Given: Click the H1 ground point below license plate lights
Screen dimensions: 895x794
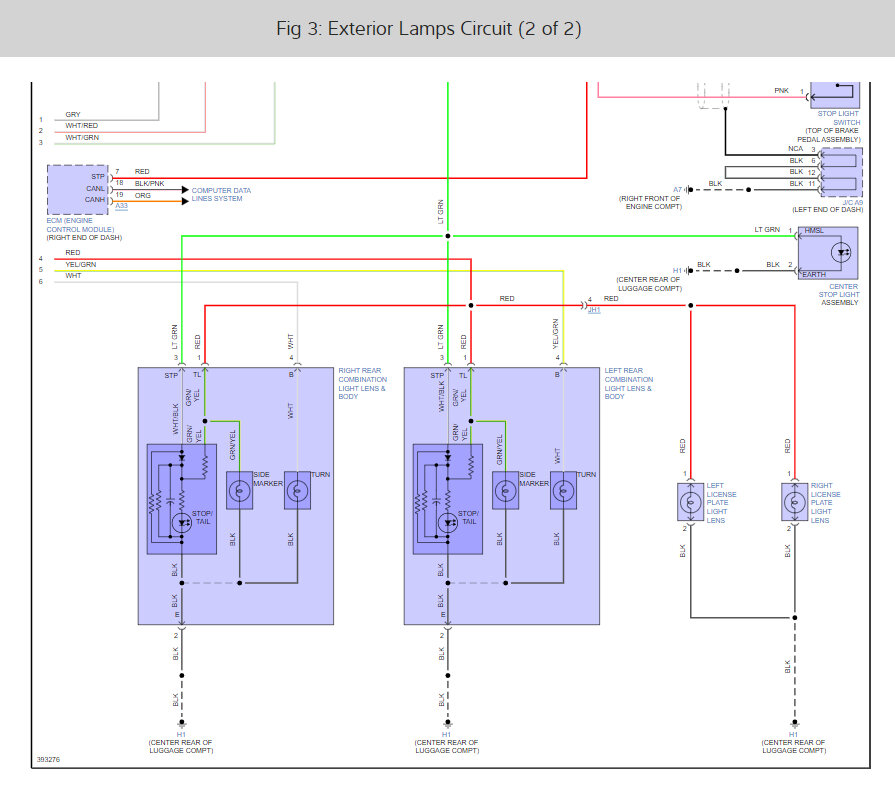Looking at the screenshot, I should (795, 723).
